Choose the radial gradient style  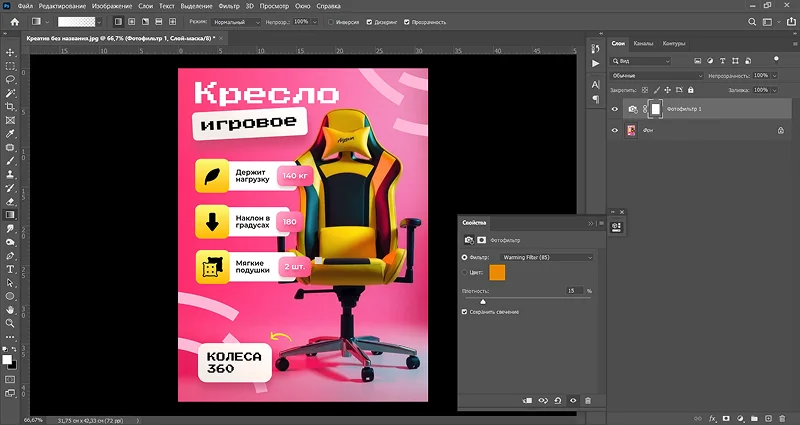point(132,22)
